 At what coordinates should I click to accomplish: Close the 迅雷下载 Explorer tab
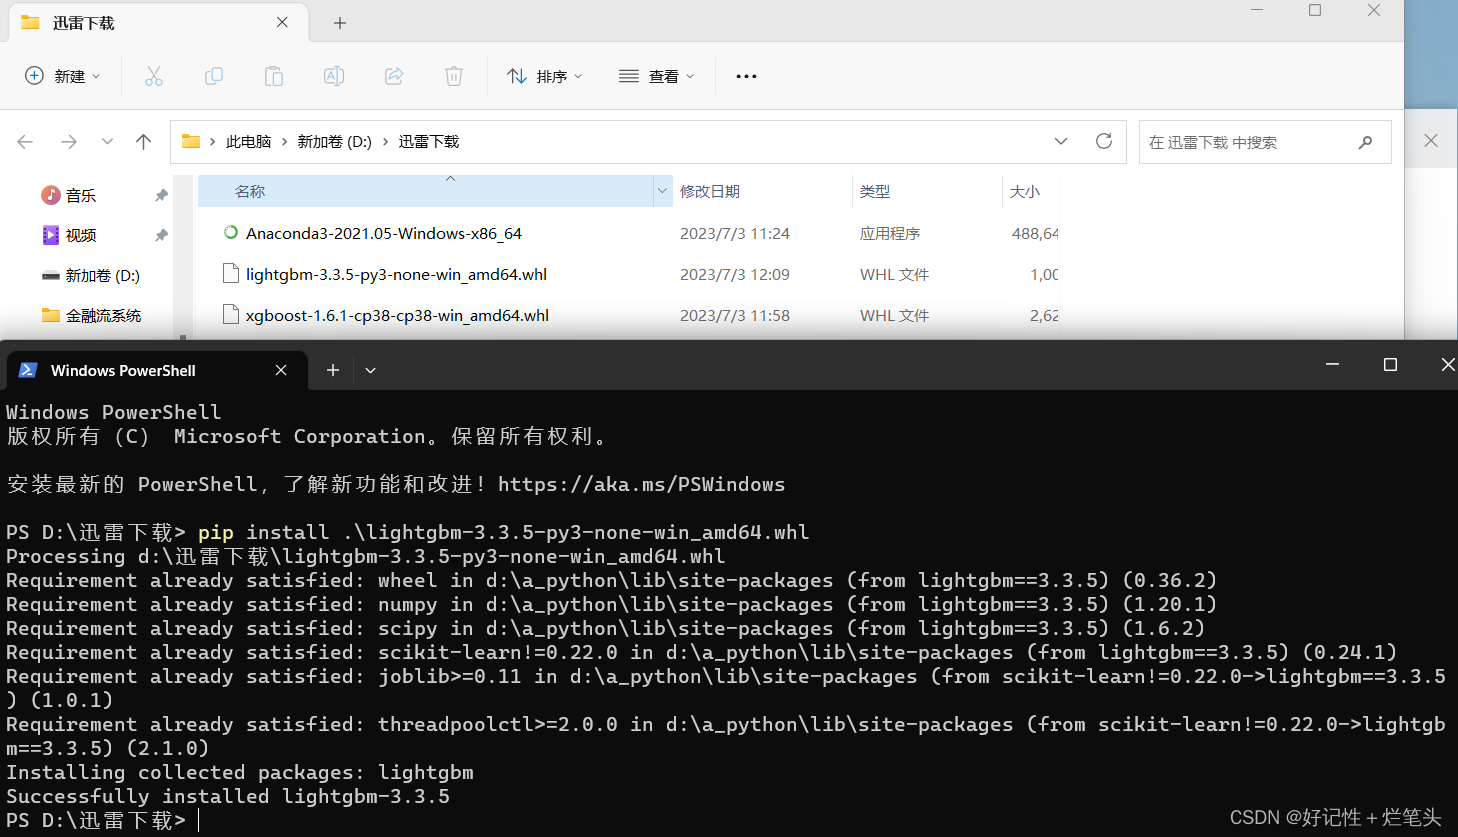282,22
